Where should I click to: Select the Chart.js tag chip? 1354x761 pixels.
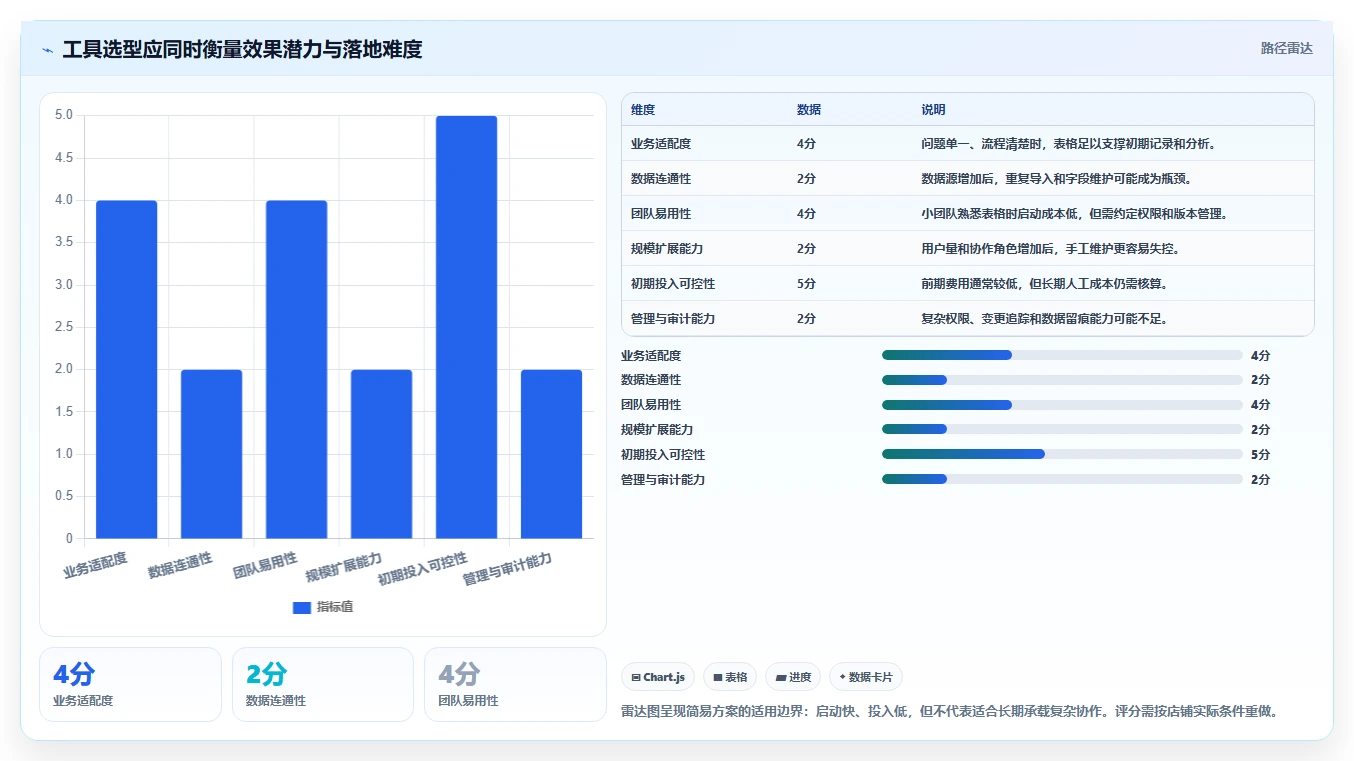[x=658, y=677]
